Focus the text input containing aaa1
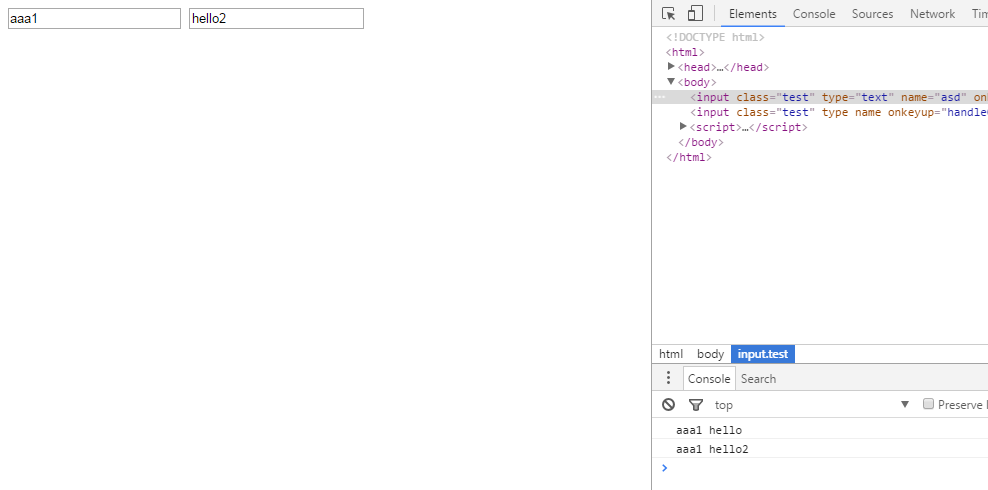Viewport: 988px width, 490px height. (95, 18)
